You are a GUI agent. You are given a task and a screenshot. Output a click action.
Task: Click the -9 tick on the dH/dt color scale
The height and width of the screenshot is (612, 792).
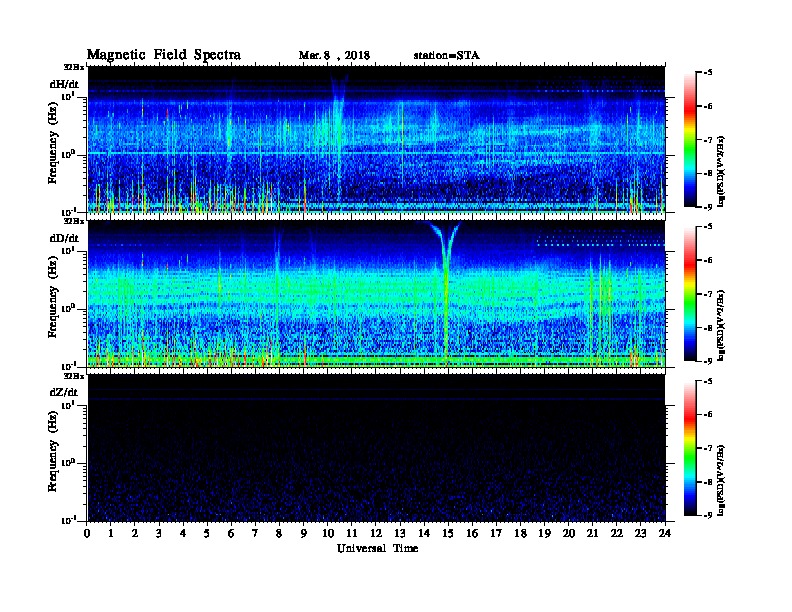click(x=708, y=207)
